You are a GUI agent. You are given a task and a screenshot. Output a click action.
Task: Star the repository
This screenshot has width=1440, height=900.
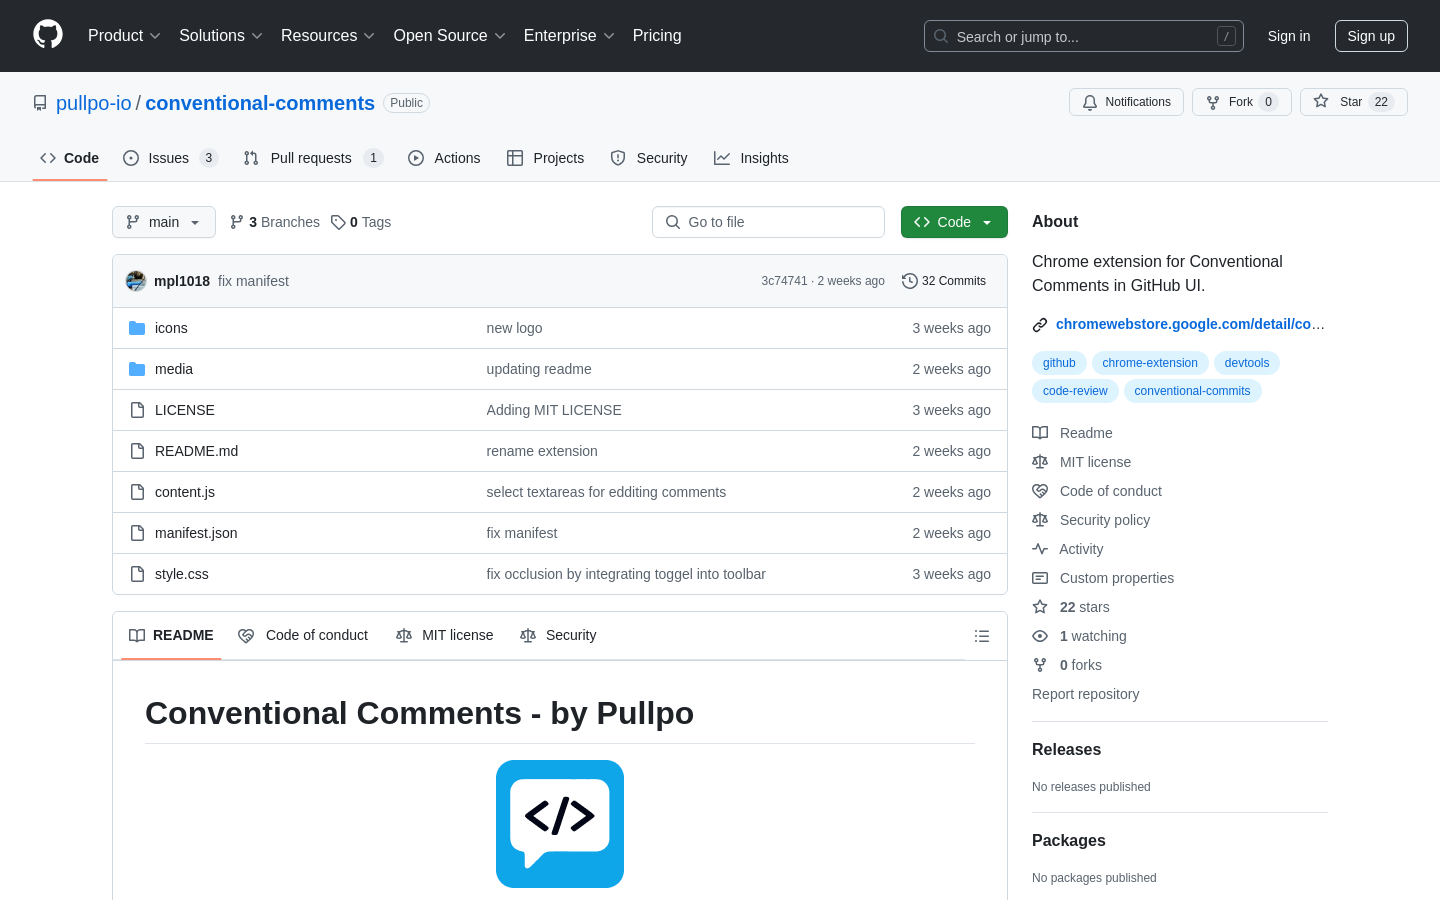coord(1353,102)
